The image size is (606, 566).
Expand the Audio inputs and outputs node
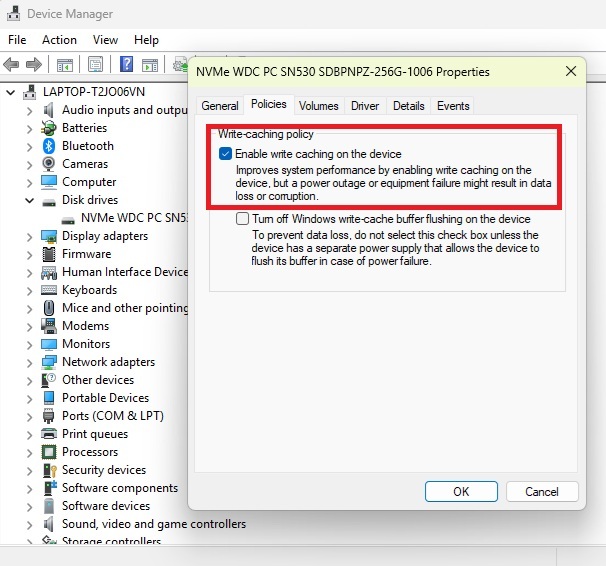[x=29, y=111]
